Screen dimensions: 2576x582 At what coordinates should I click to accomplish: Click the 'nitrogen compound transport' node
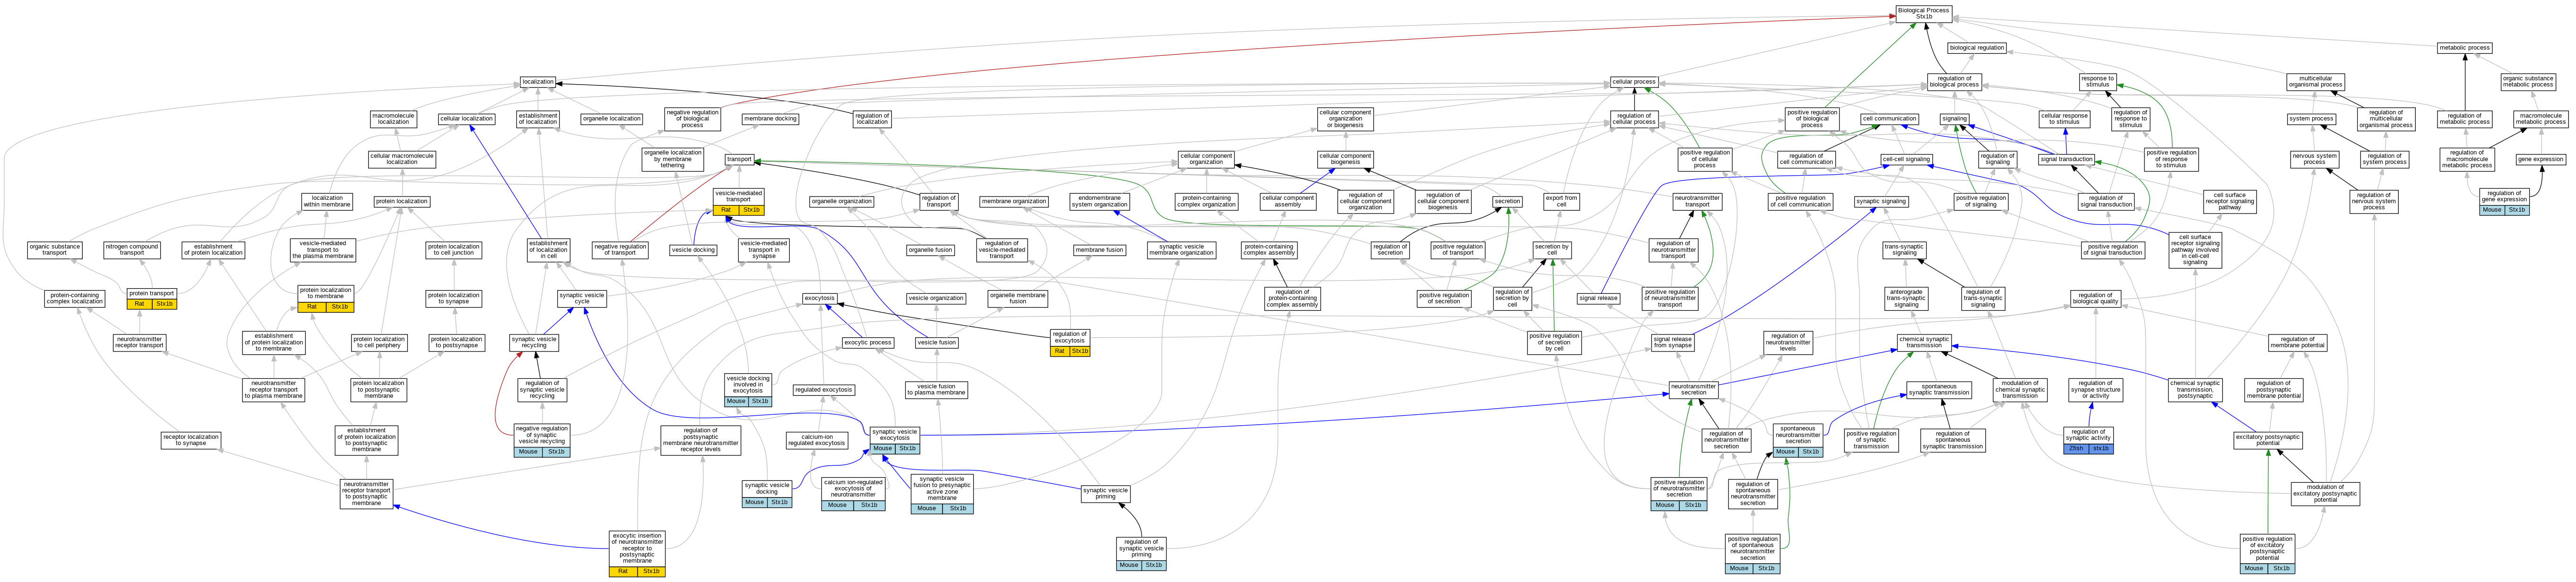click(132, 250)
